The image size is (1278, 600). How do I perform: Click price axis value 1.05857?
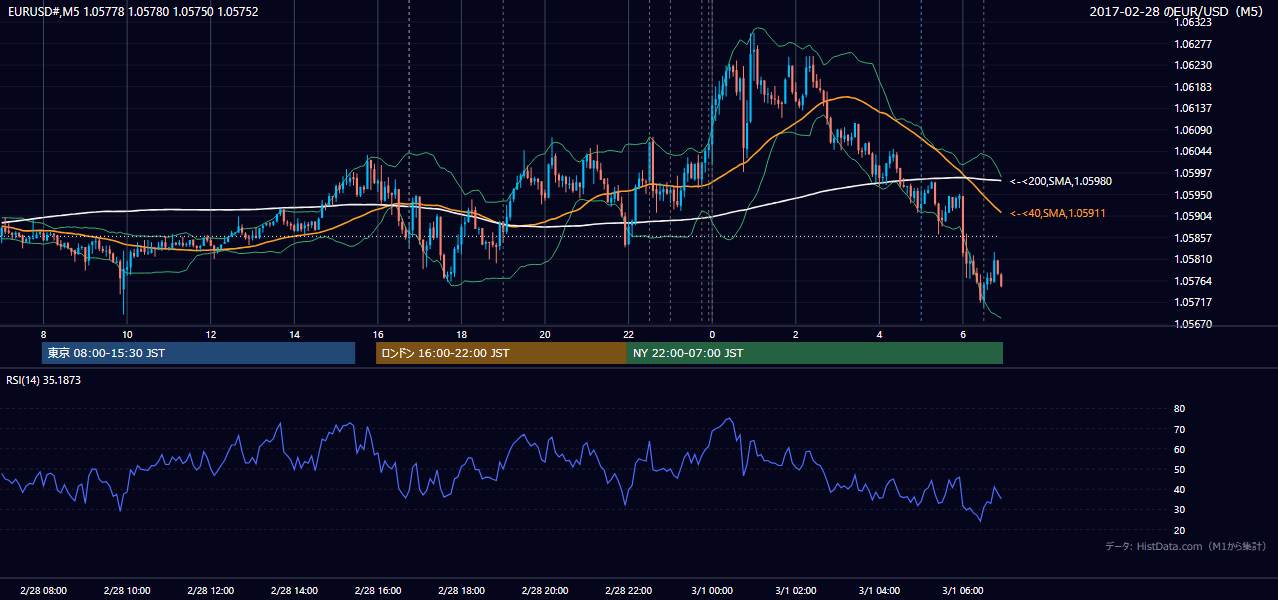[1193, 238]
